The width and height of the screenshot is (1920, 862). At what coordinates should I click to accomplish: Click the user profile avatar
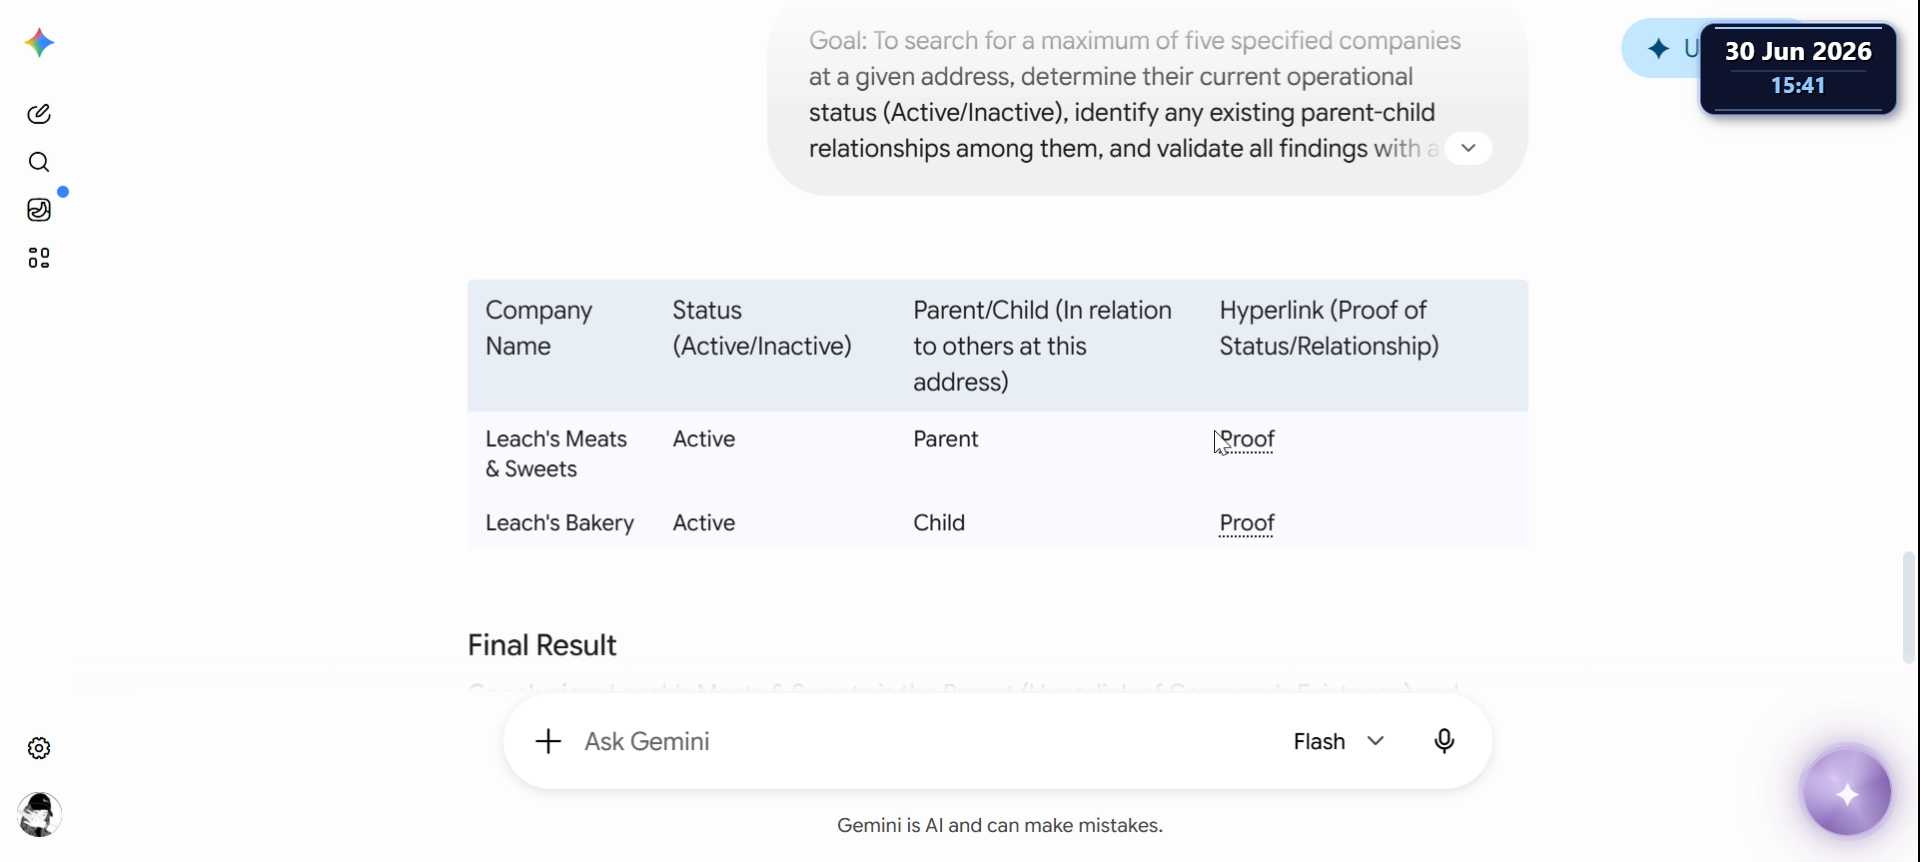click(x=39, y=815)
